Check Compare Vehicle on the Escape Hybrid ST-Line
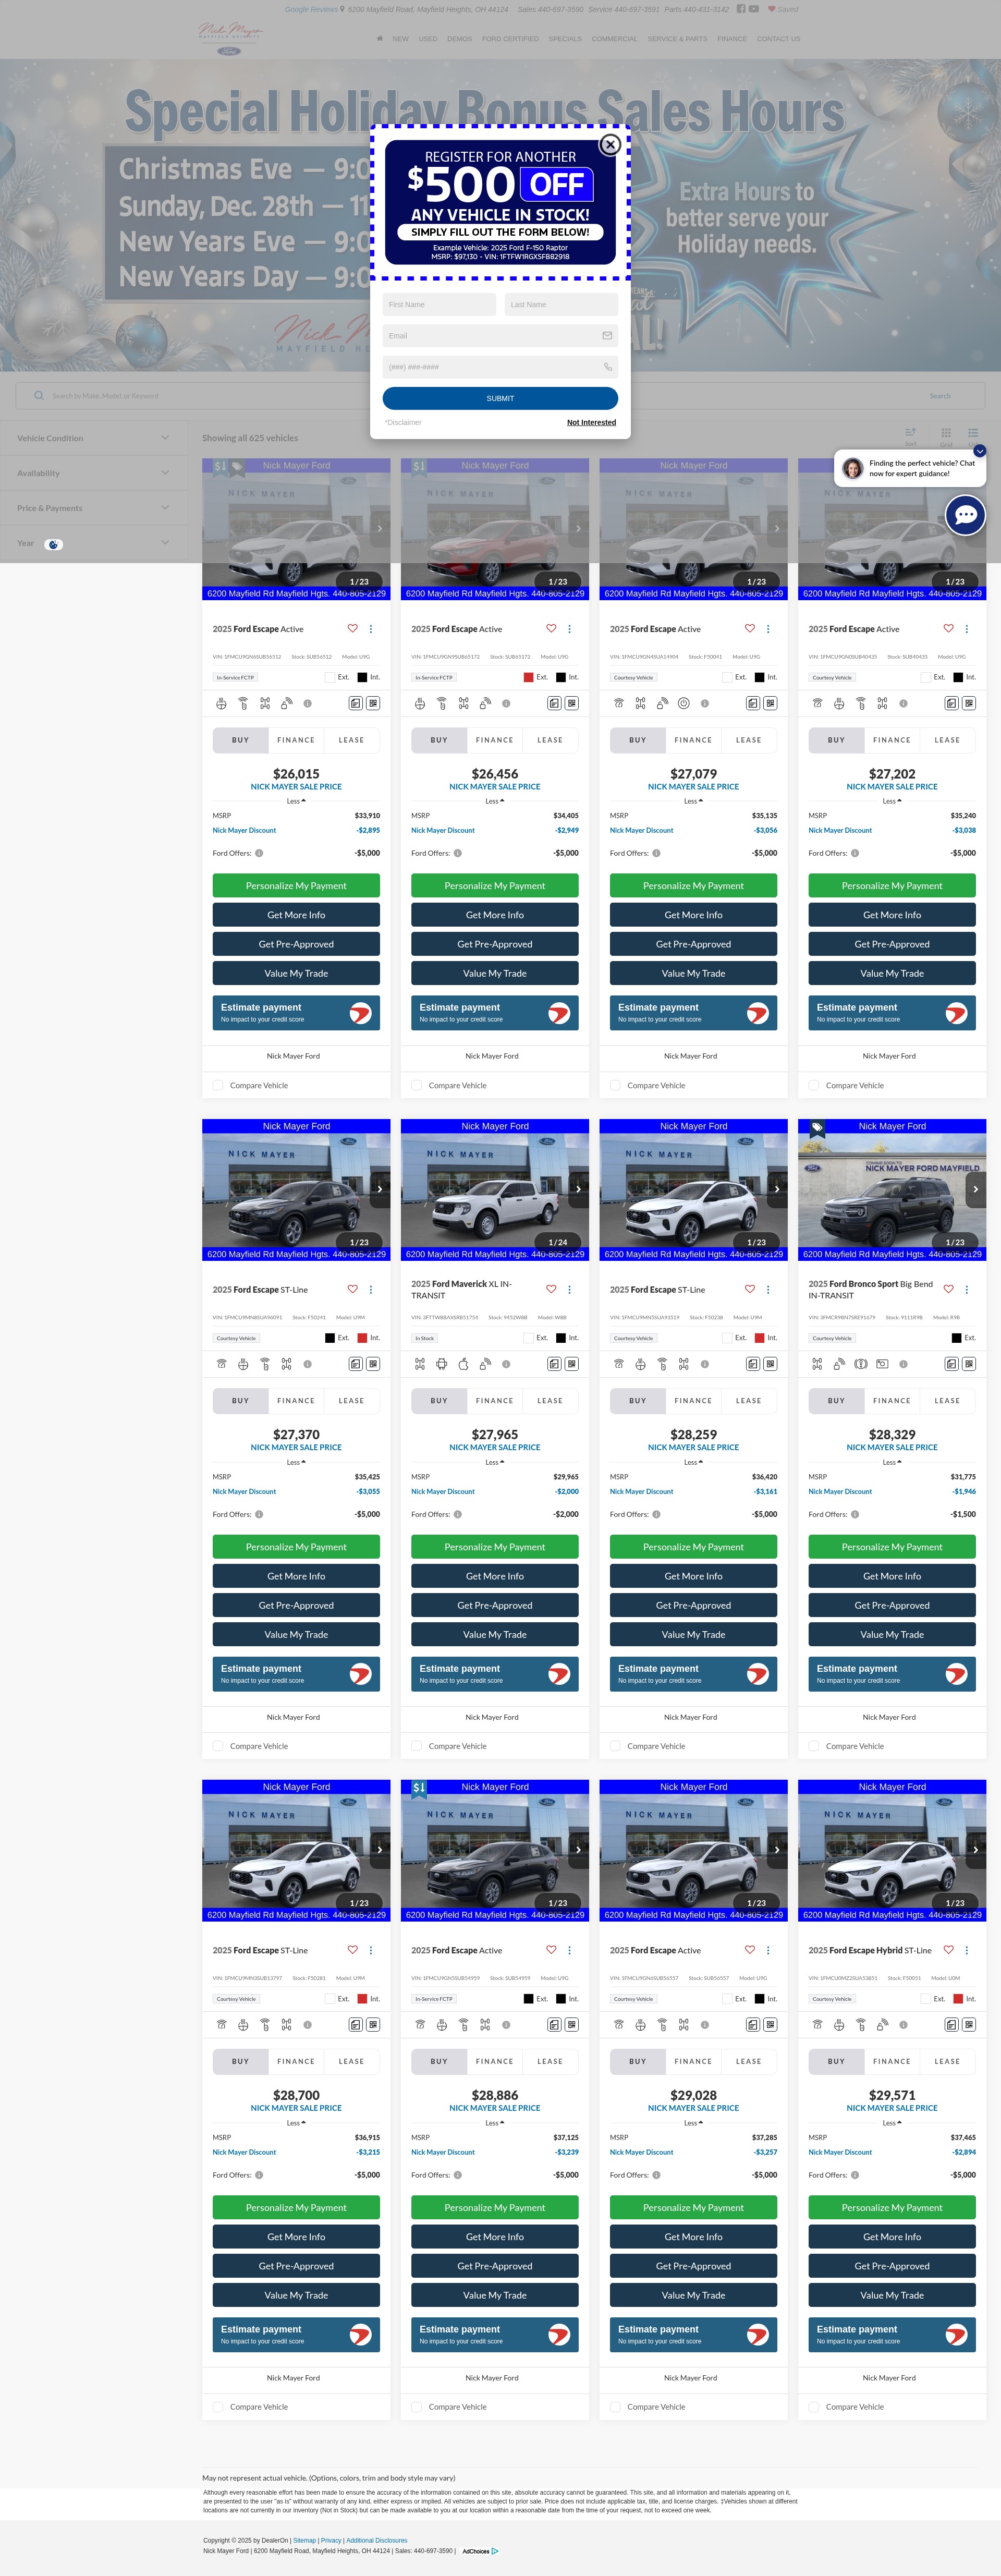The image size is (1001, 2576). coord(814,2407)
